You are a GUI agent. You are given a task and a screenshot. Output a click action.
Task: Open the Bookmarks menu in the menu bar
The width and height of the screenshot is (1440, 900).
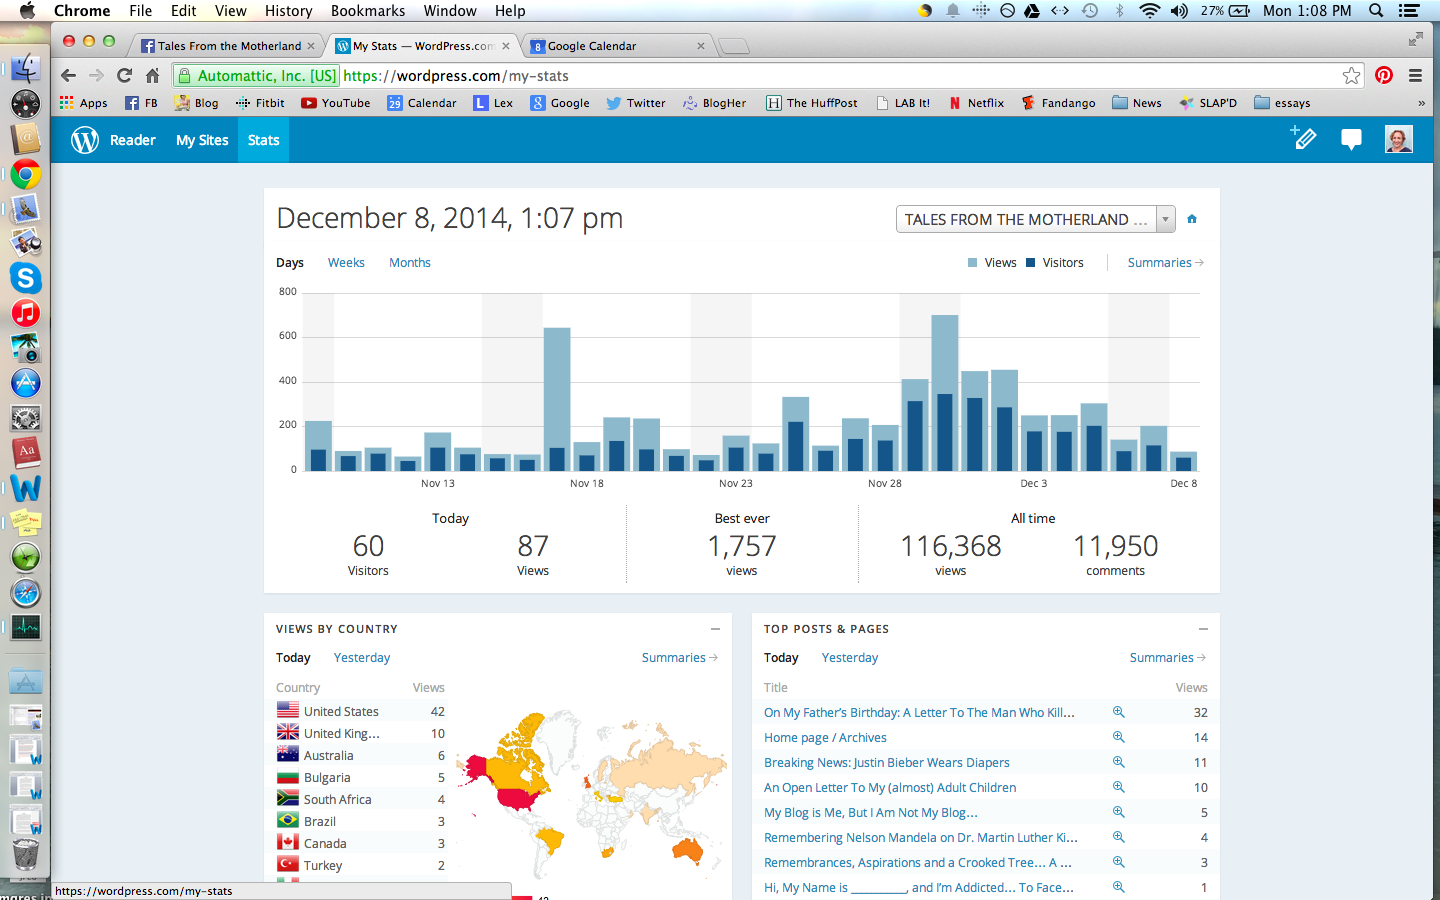368,11
